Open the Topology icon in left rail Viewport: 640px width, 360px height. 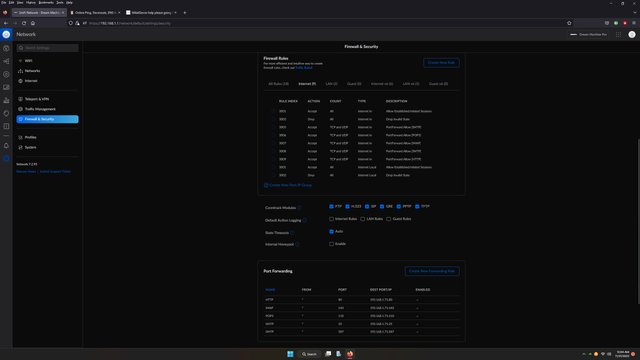click(x=6, y=61)
